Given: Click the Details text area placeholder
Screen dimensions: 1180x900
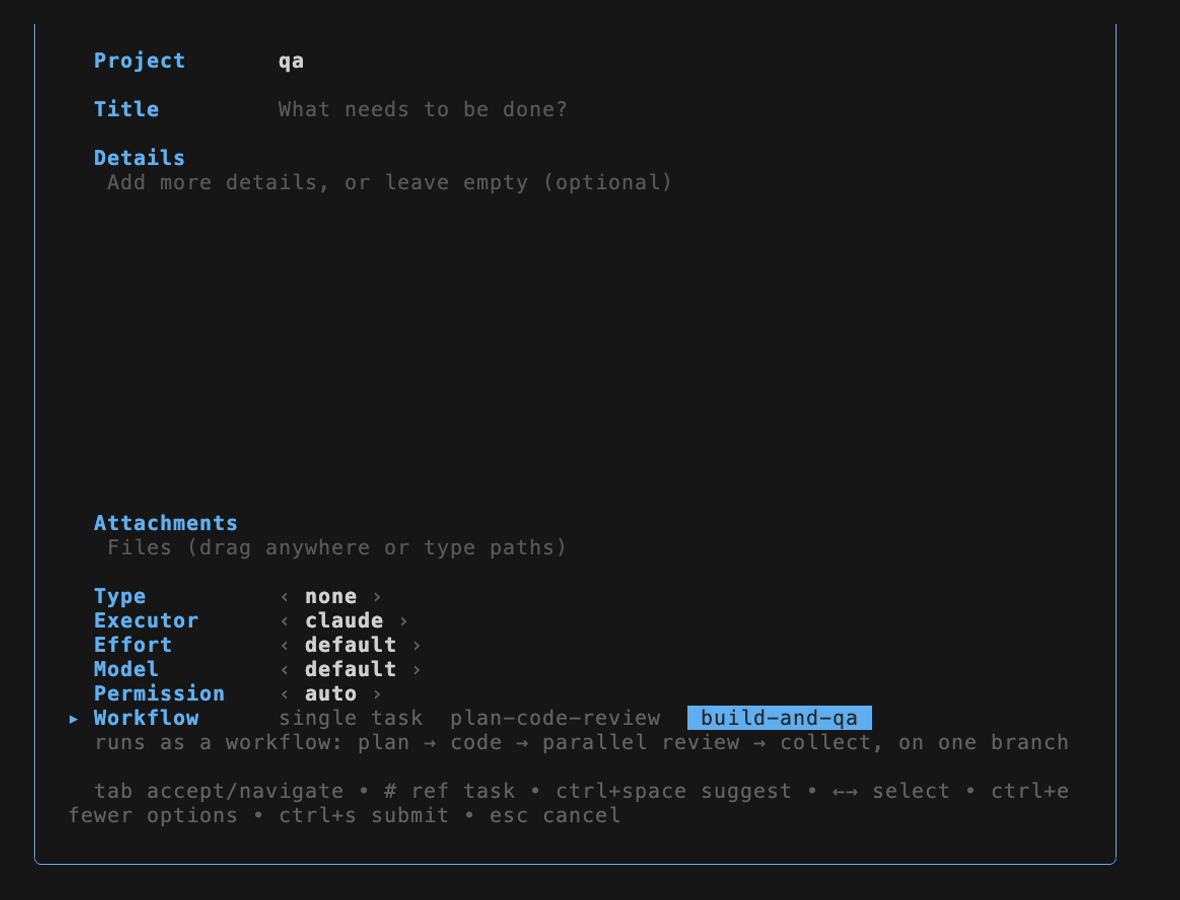Looking at the screenshot, I should 389,182.
